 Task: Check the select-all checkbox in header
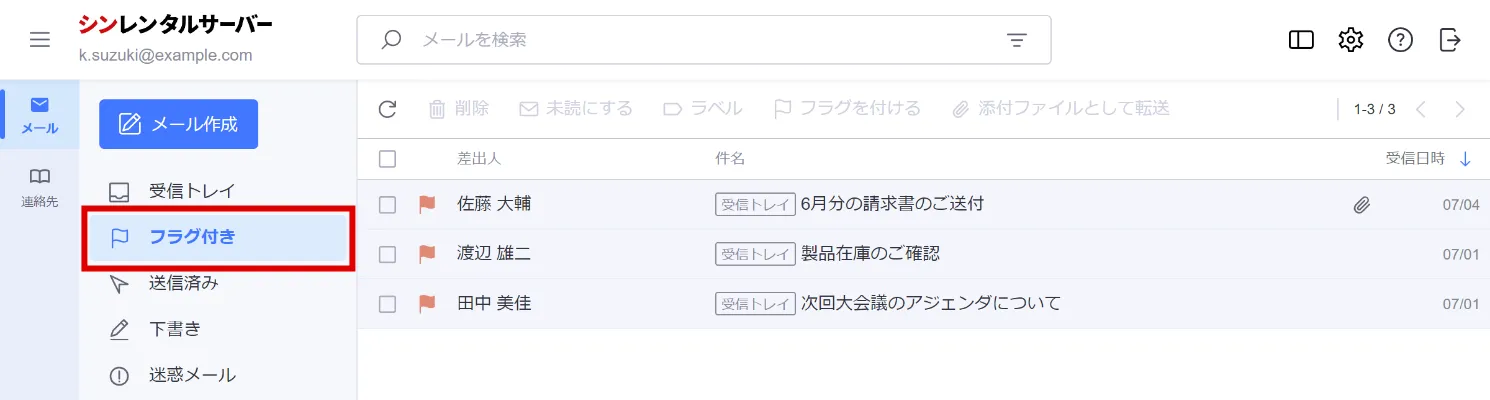coord(388,159)
